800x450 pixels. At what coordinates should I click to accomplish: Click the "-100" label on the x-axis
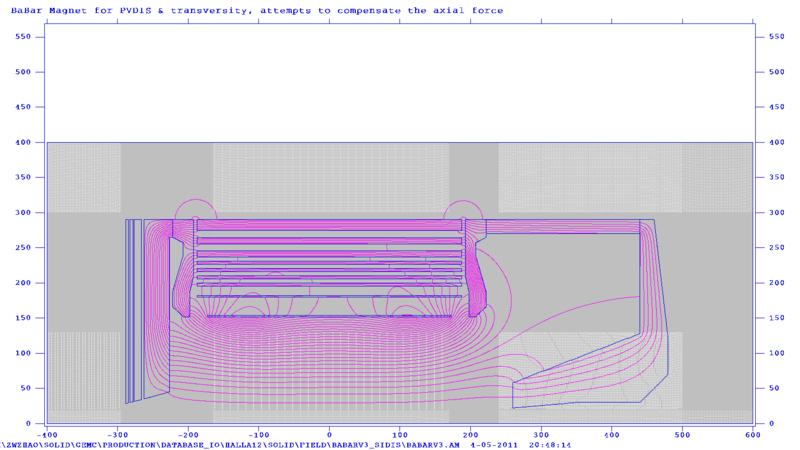click(259, 435)
